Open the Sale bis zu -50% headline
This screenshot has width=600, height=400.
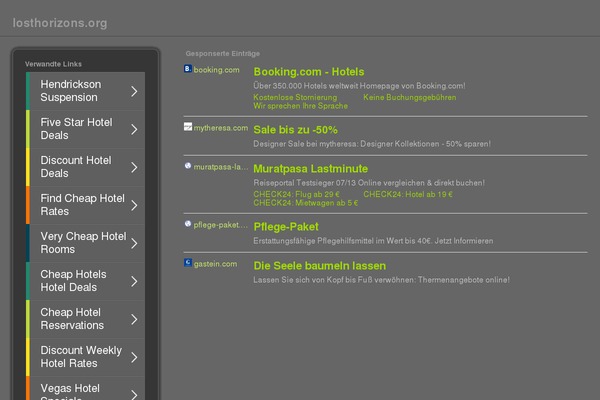[295, 130]
